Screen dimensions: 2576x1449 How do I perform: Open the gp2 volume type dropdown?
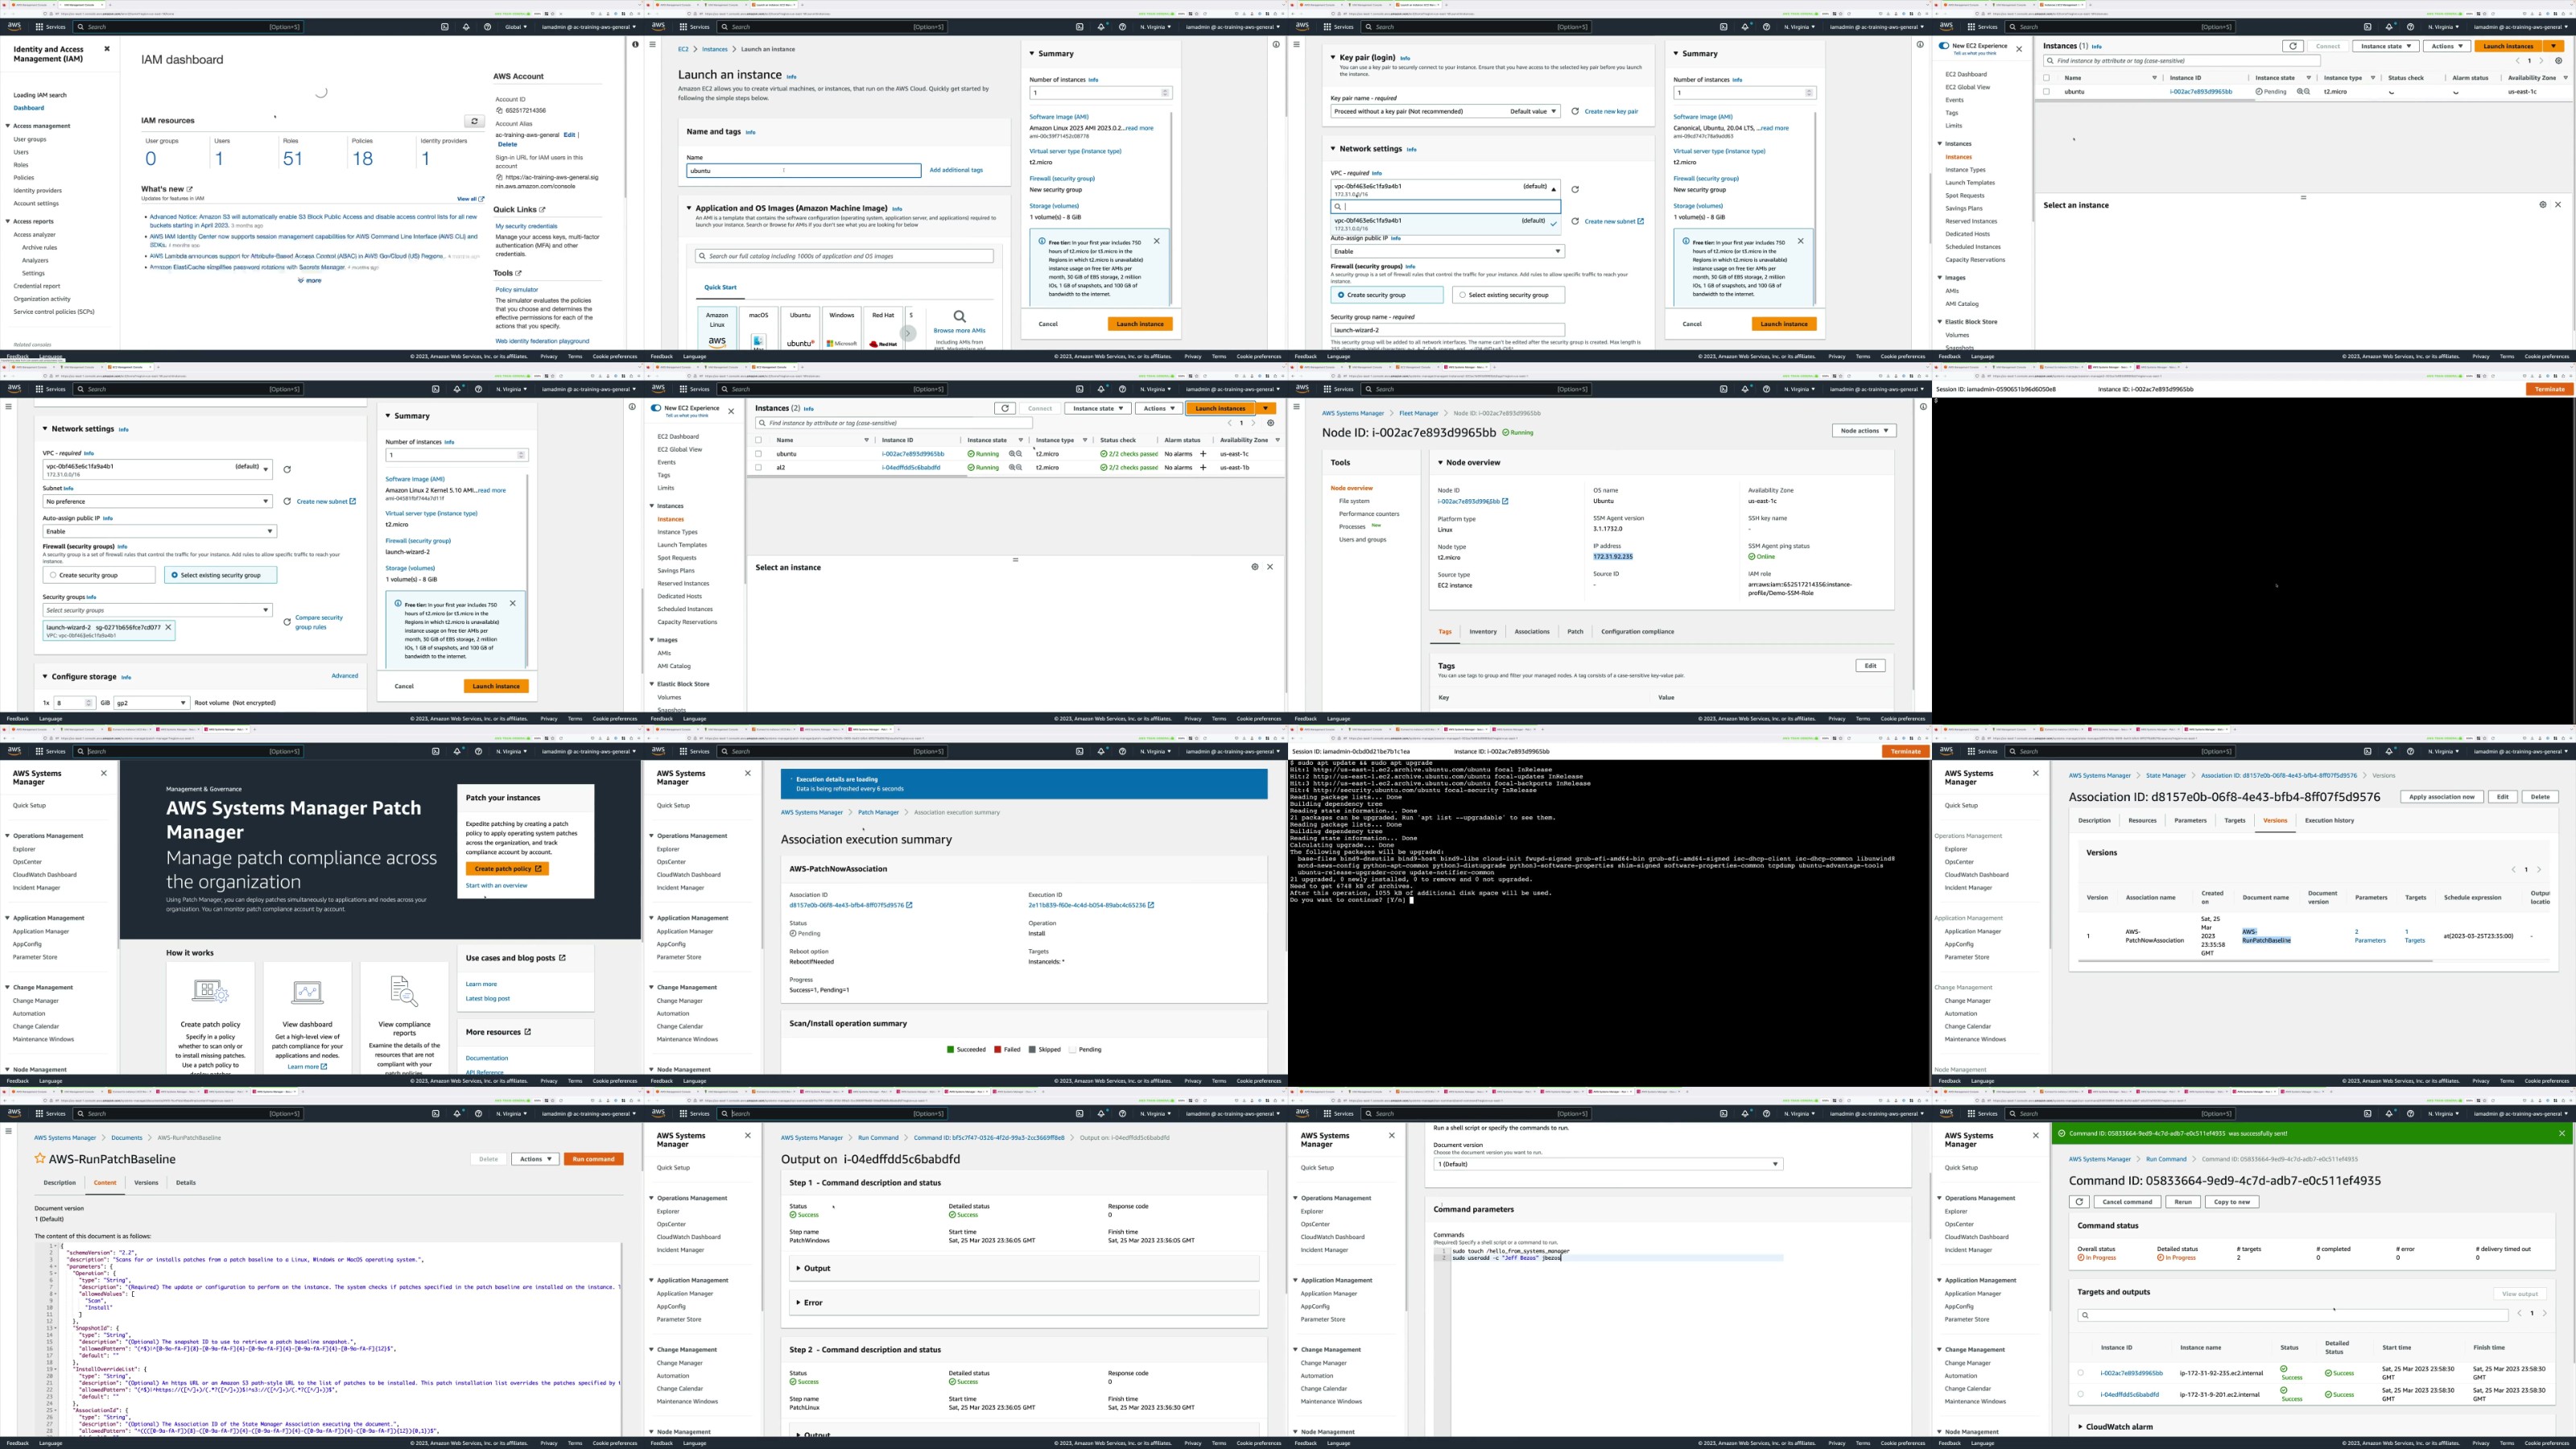(151, 703)
